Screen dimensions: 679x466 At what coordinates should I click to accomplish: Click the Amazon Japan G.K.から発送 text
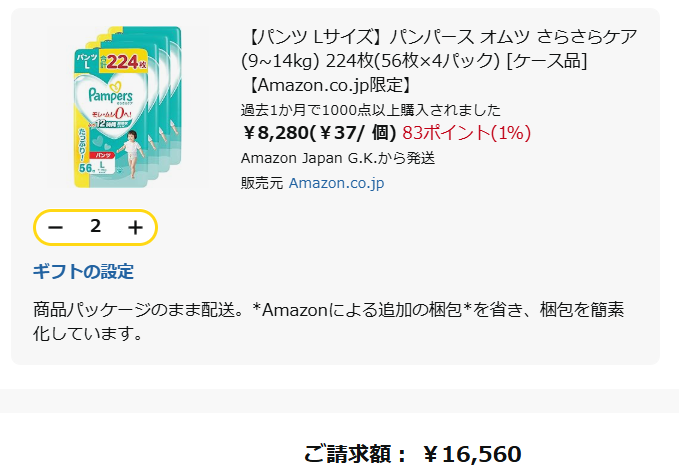click(338, 158)
